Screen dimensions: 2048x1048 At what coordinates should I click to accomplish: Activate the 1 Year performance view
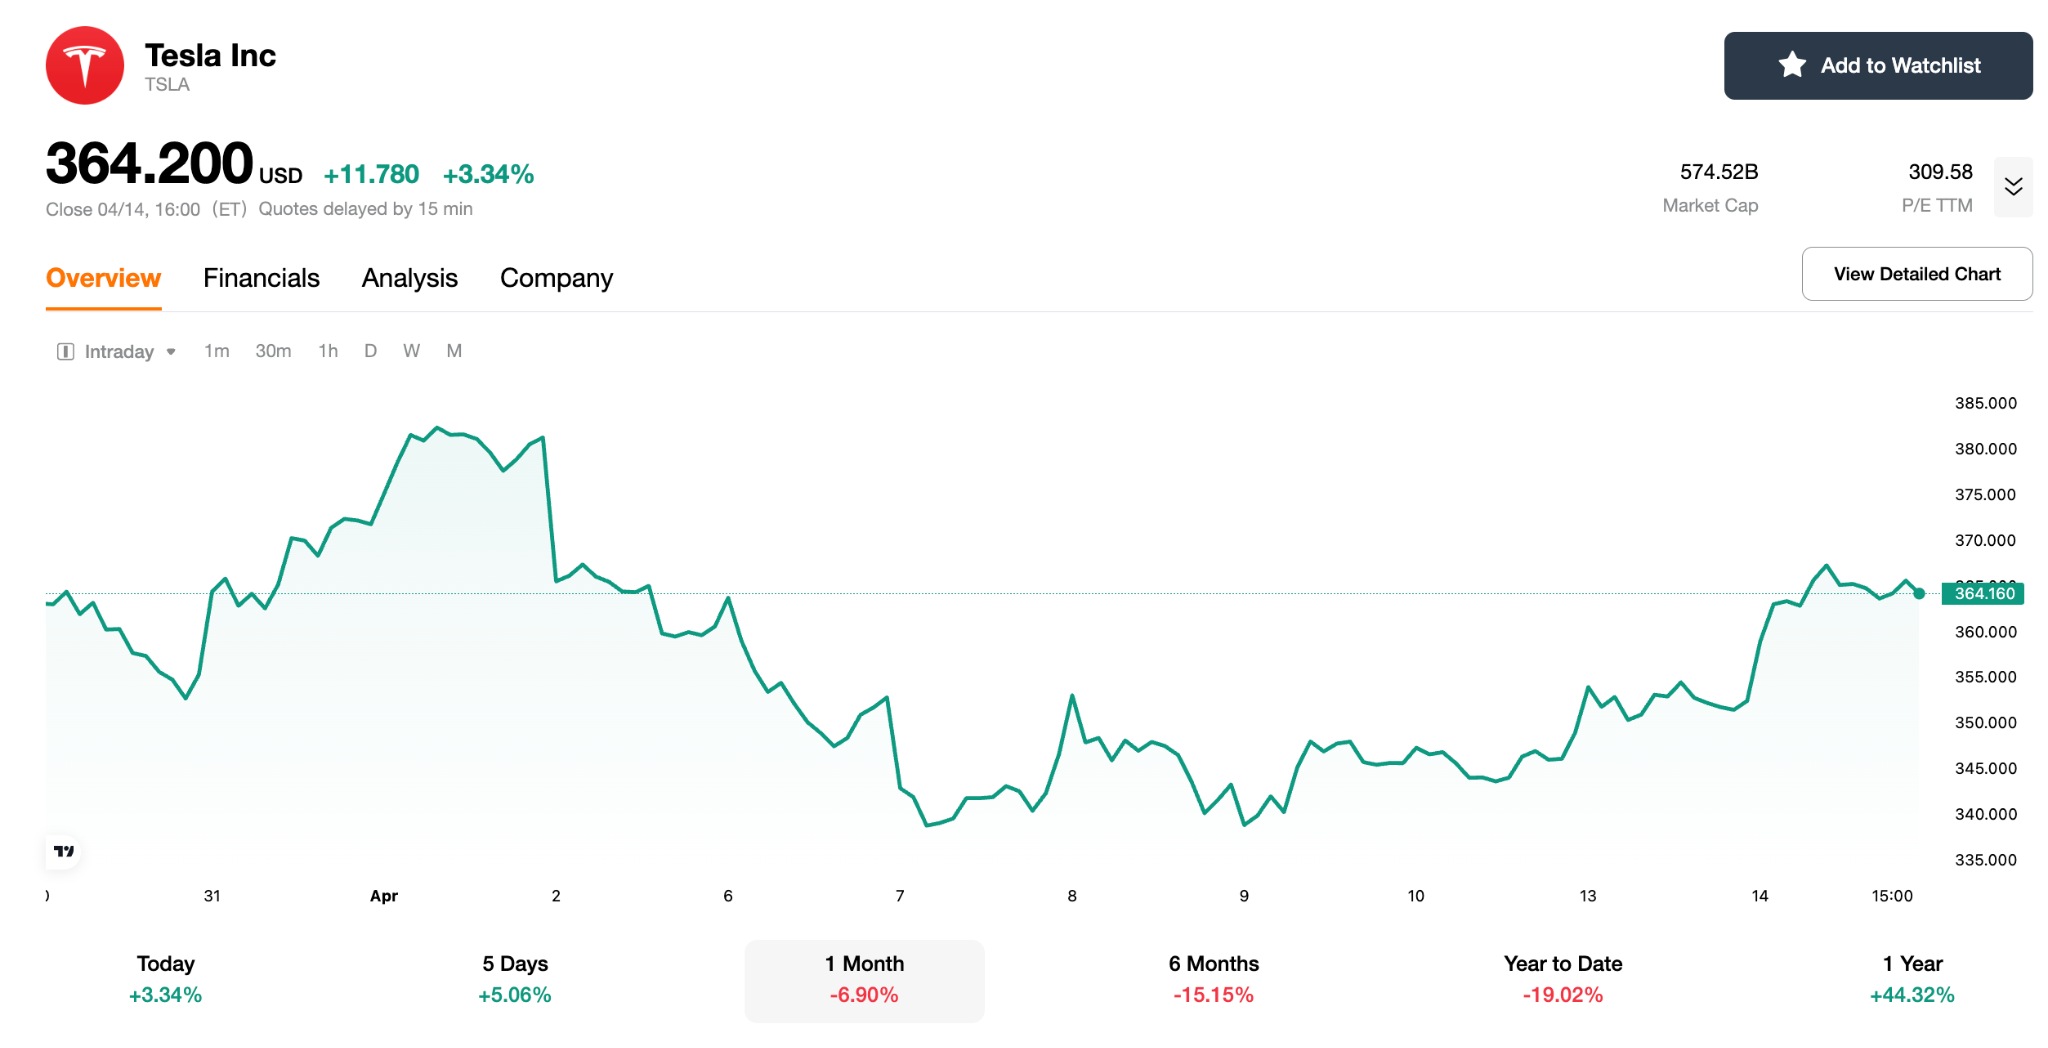[1912, 980]
